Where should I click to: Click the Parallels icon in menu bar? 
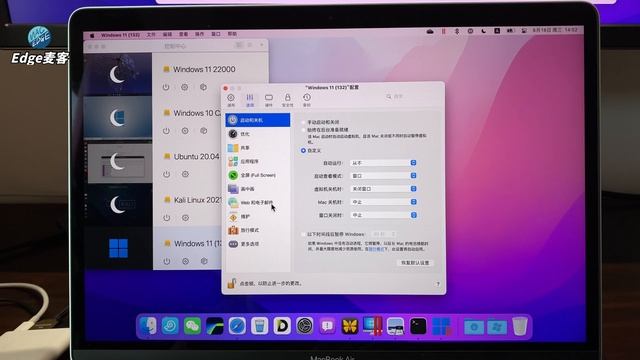[444, 31]
